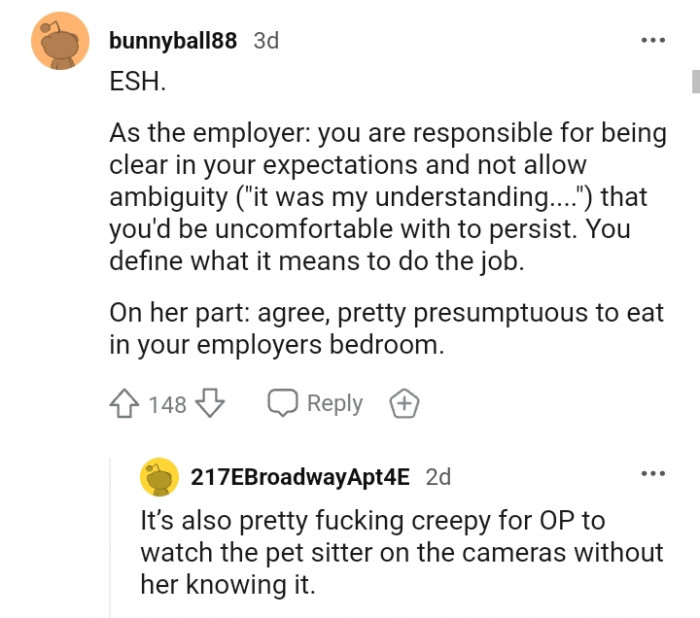The width and height of the screenshot is (700, 618).
Task: Open 217EBroadwayApt4E's yellow avatar
Action: coord(159,478)
